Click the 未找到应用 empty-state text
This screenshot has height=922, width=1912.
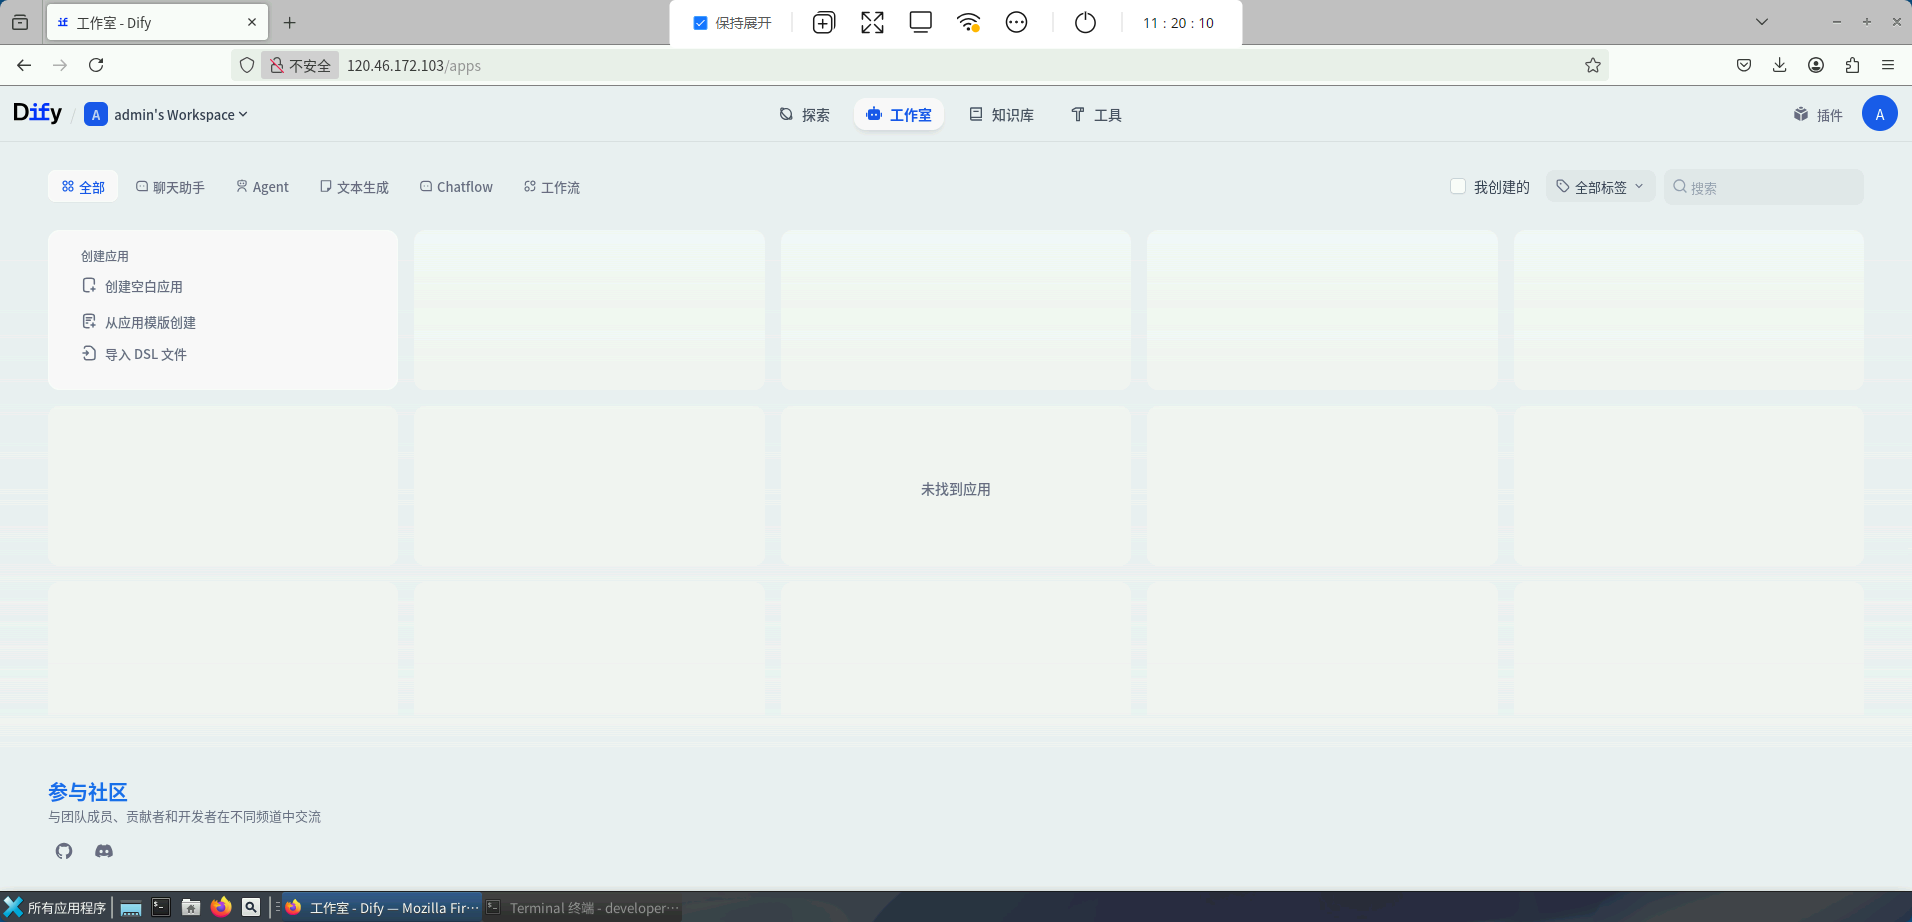(x=956, y=489)
